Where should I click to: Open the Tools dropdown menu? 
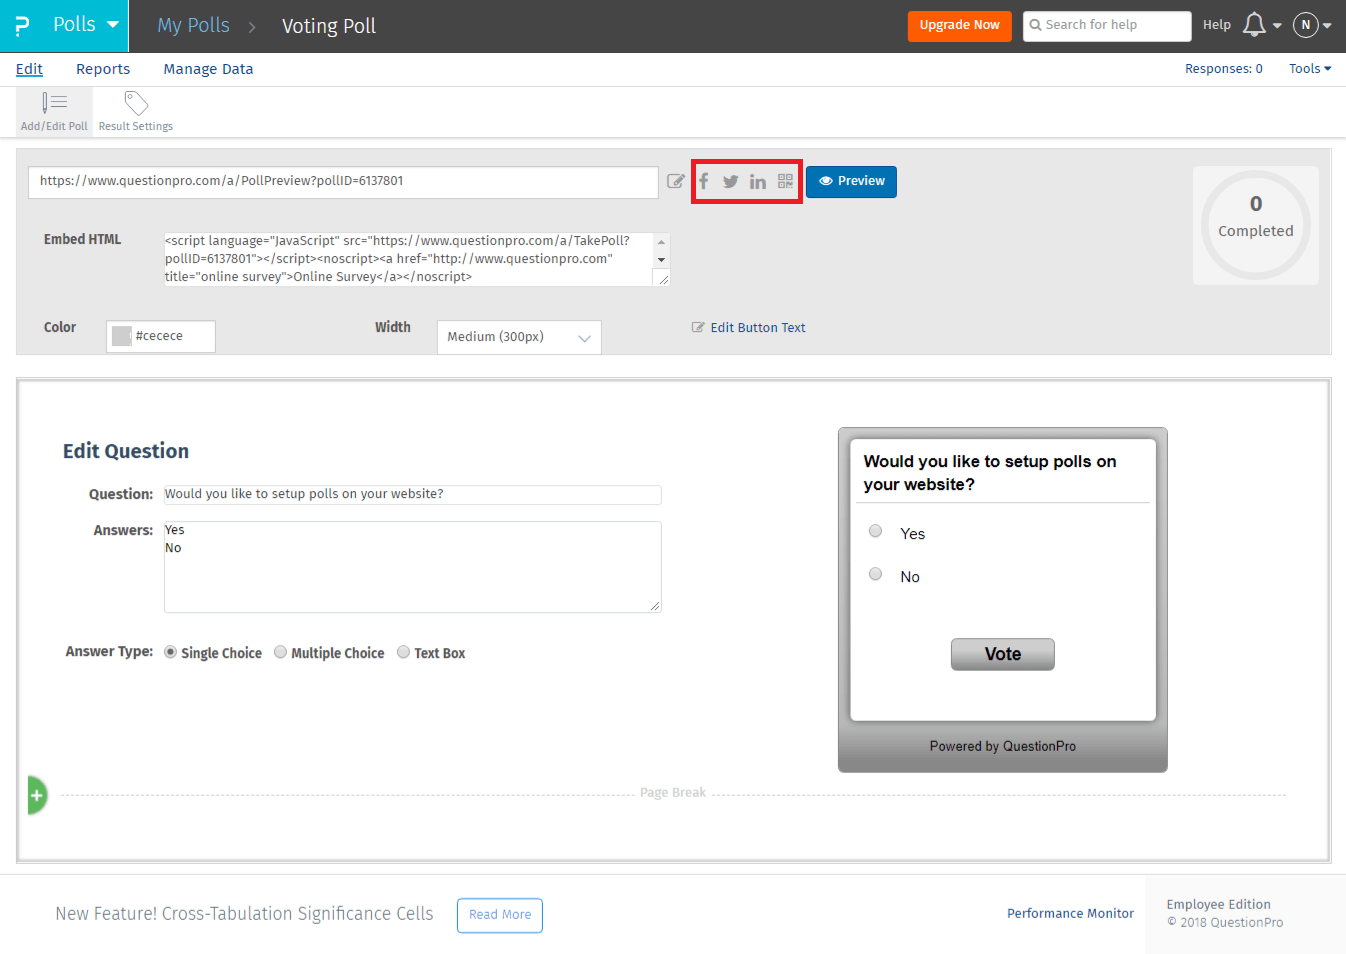[1310, 69]
